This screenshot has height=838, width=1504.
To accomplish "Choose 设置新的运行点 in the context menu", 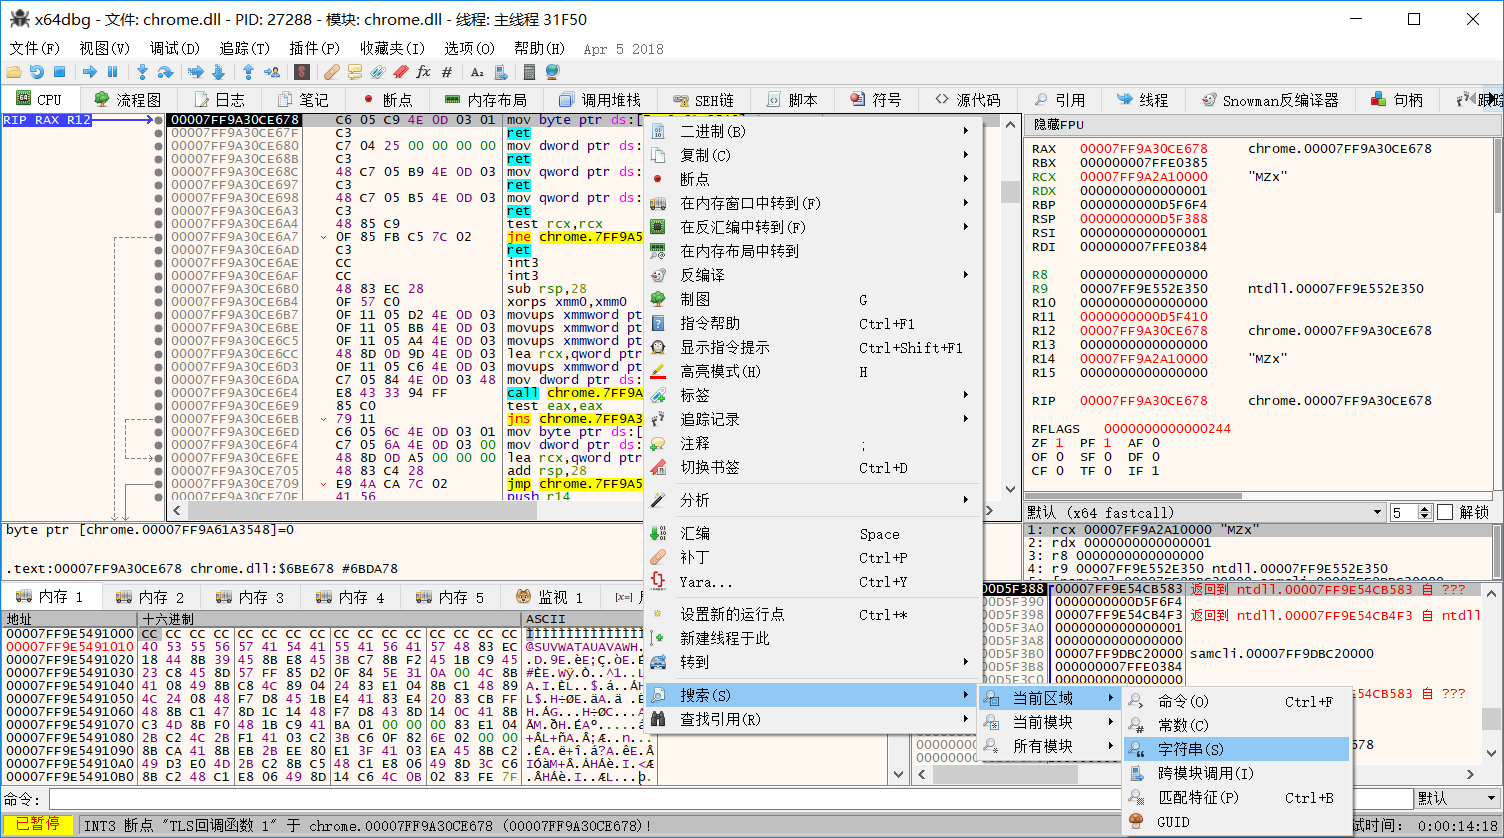I will pos(811,614).
